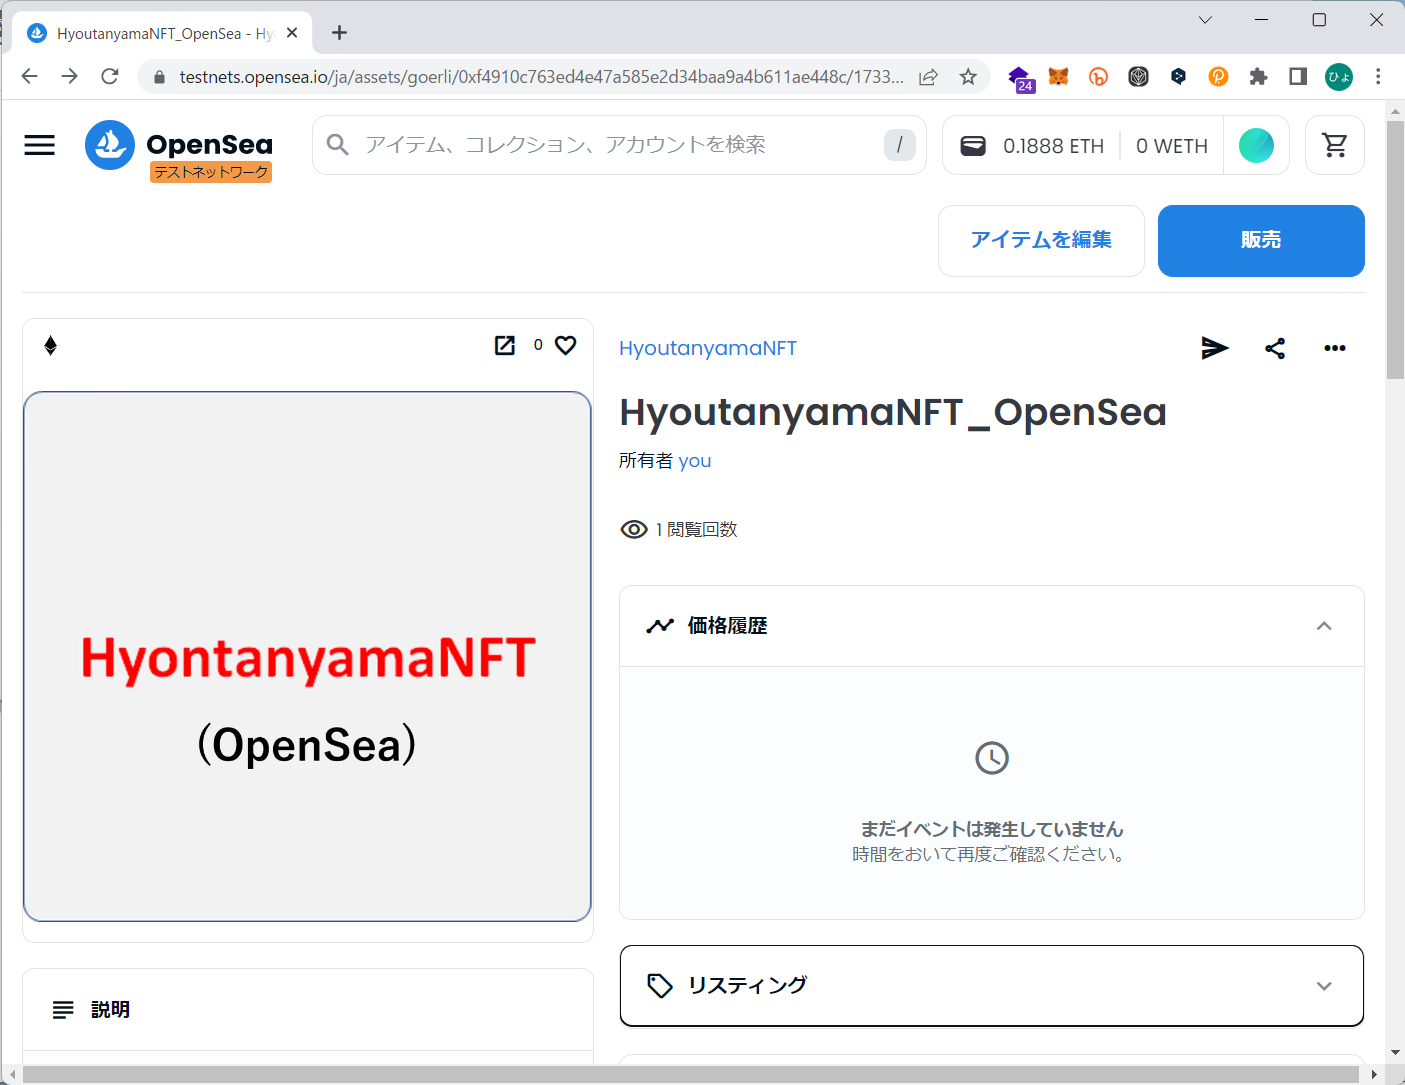Viewport: 1405px width, 1085px height.
Task: Click the transfer (paper plane) icon
Action: pyautogui.click(x=1214, y=348)
